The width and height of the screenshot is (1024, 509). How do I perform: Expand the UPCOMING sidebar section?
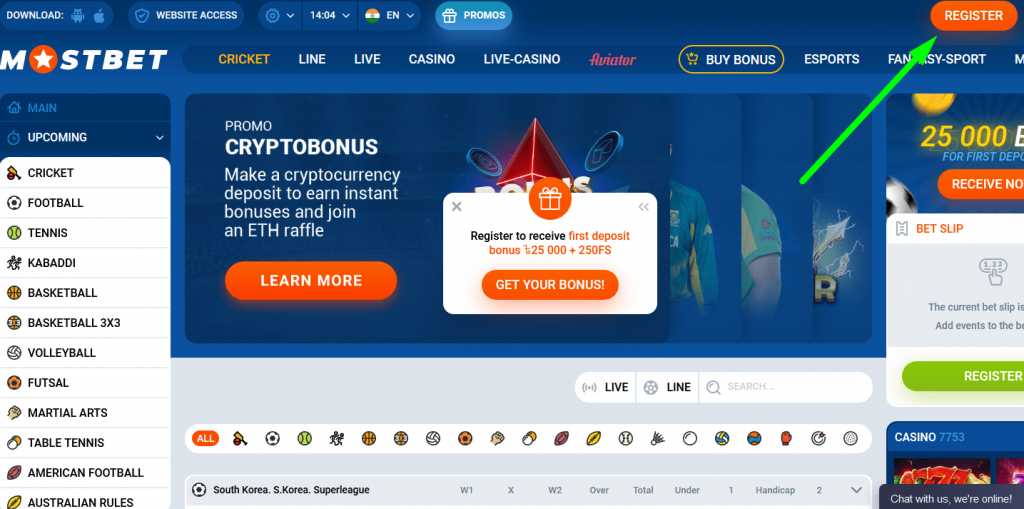(85, 138)
